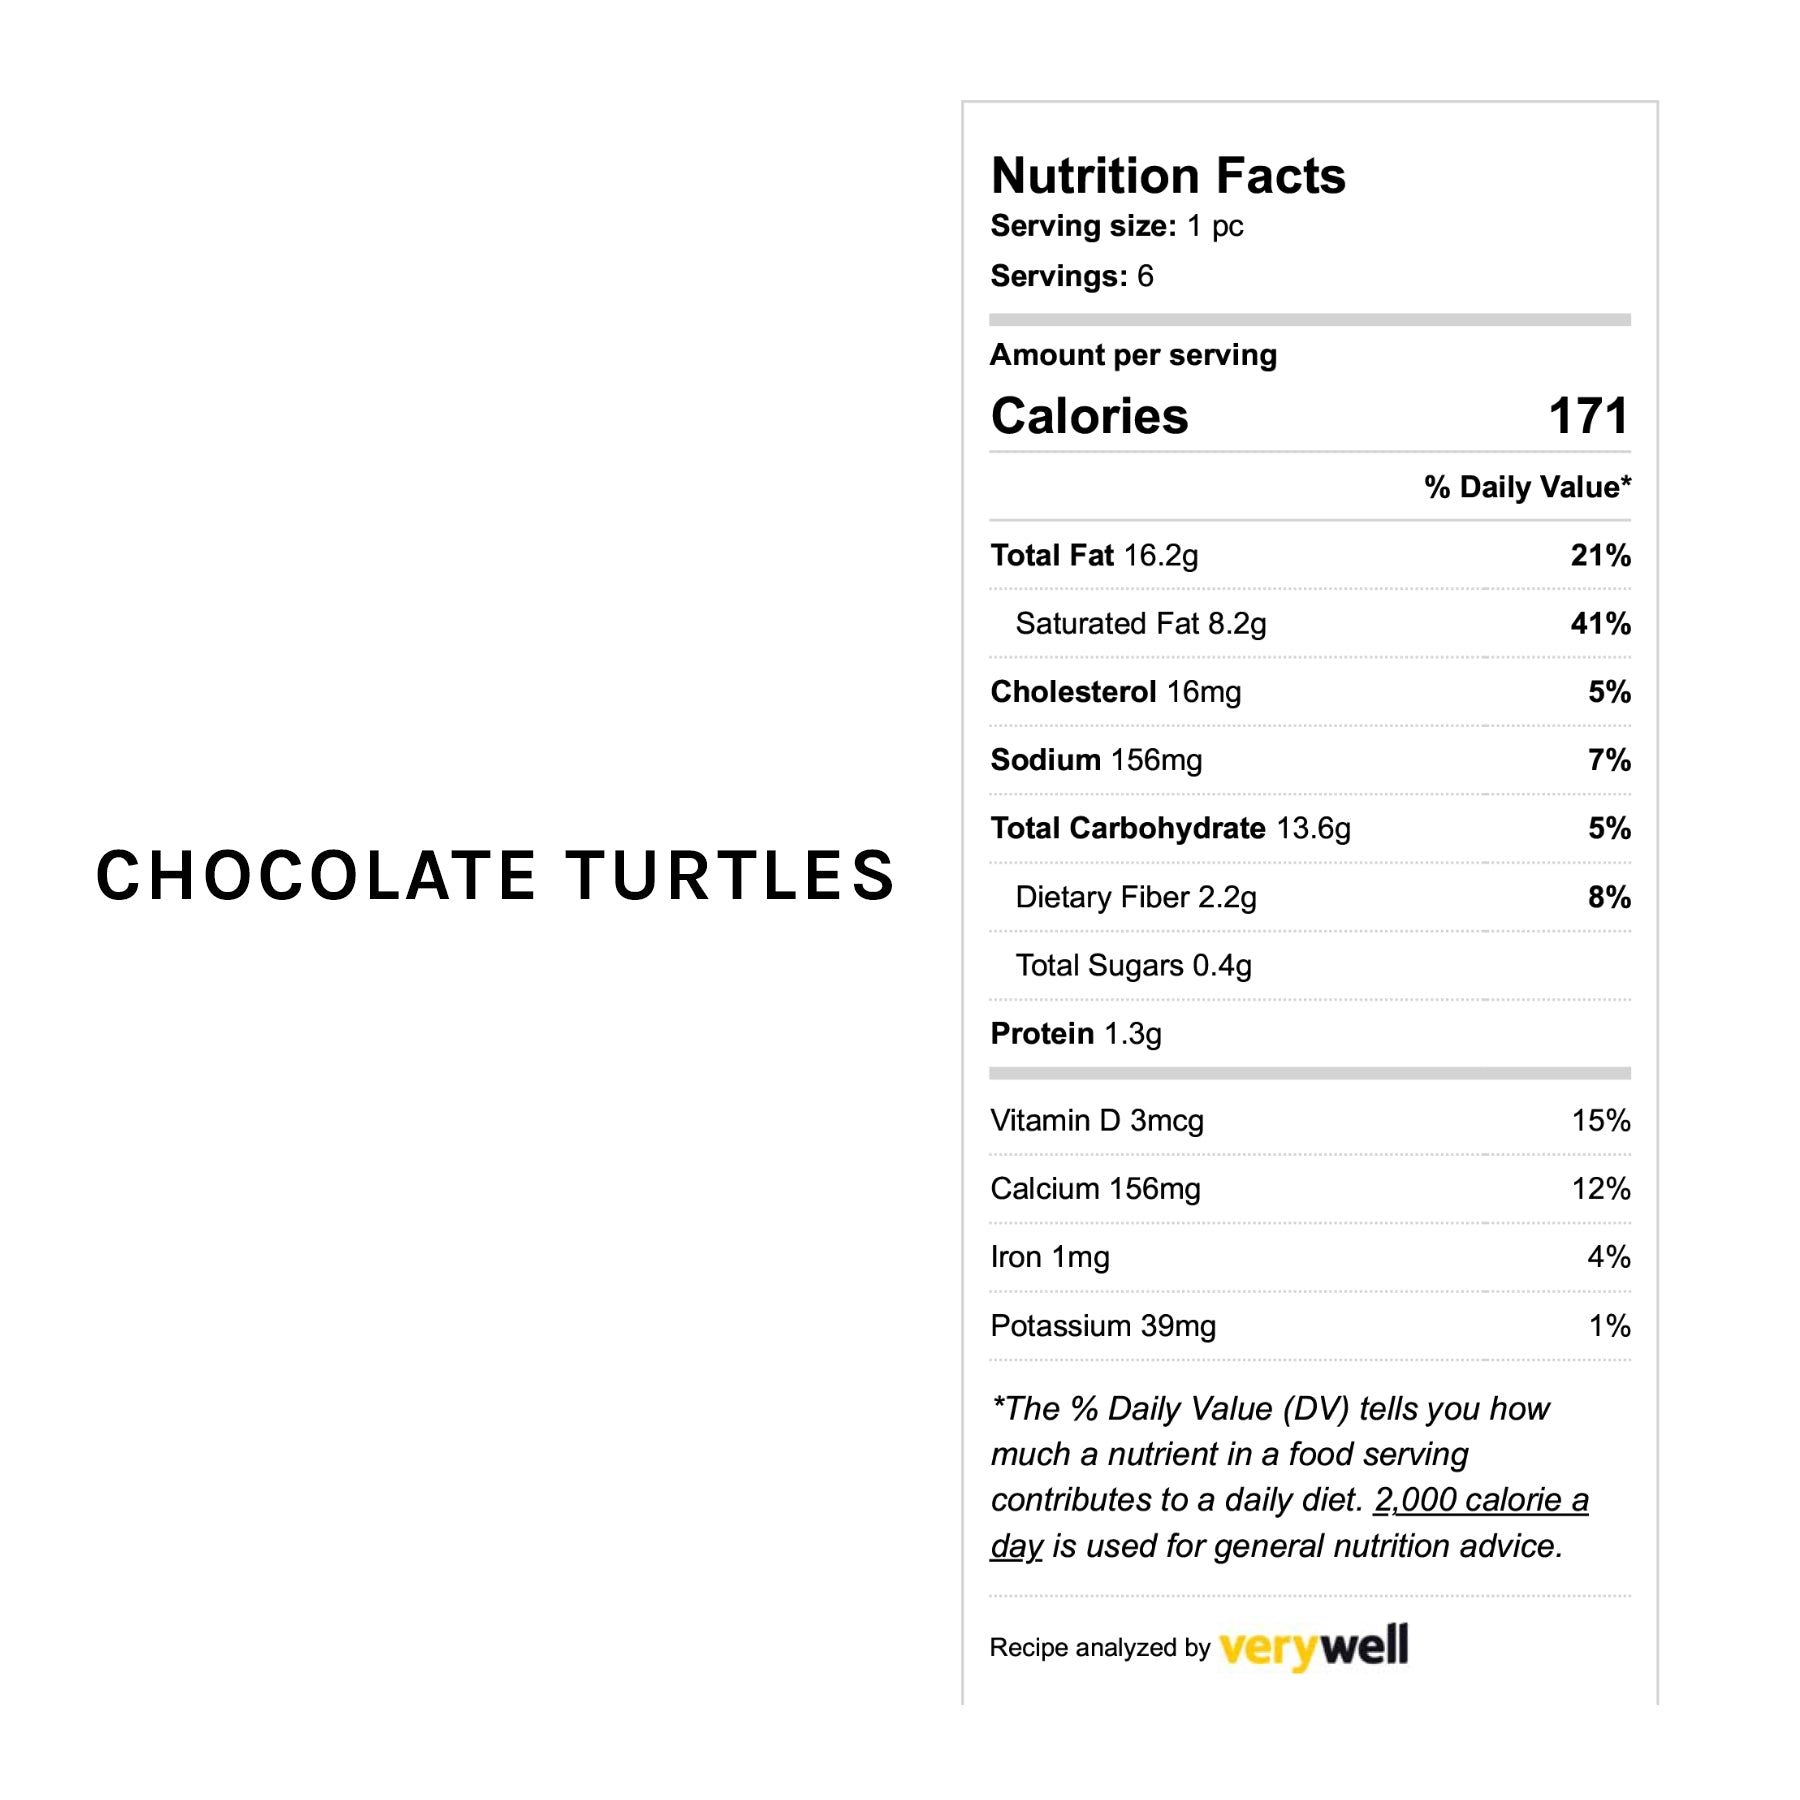1800x1800 pixels.
Task: Click the Cholesterol 16mg row label
Action: coord(1115,692)
